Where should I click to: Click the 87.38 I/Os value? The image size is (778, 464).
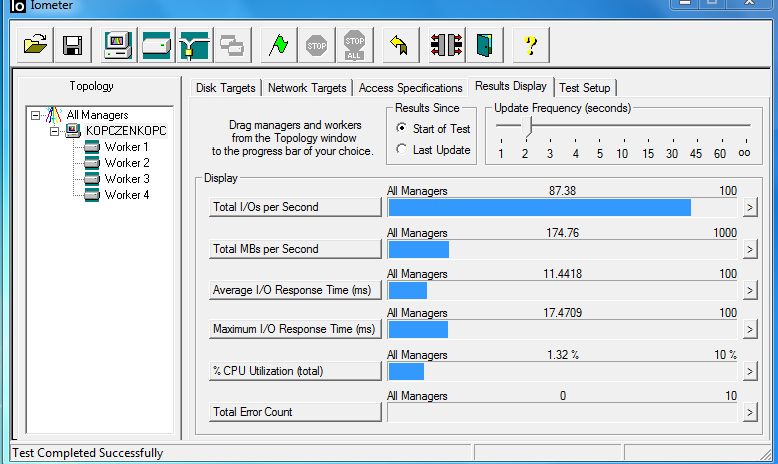point(562,191)
